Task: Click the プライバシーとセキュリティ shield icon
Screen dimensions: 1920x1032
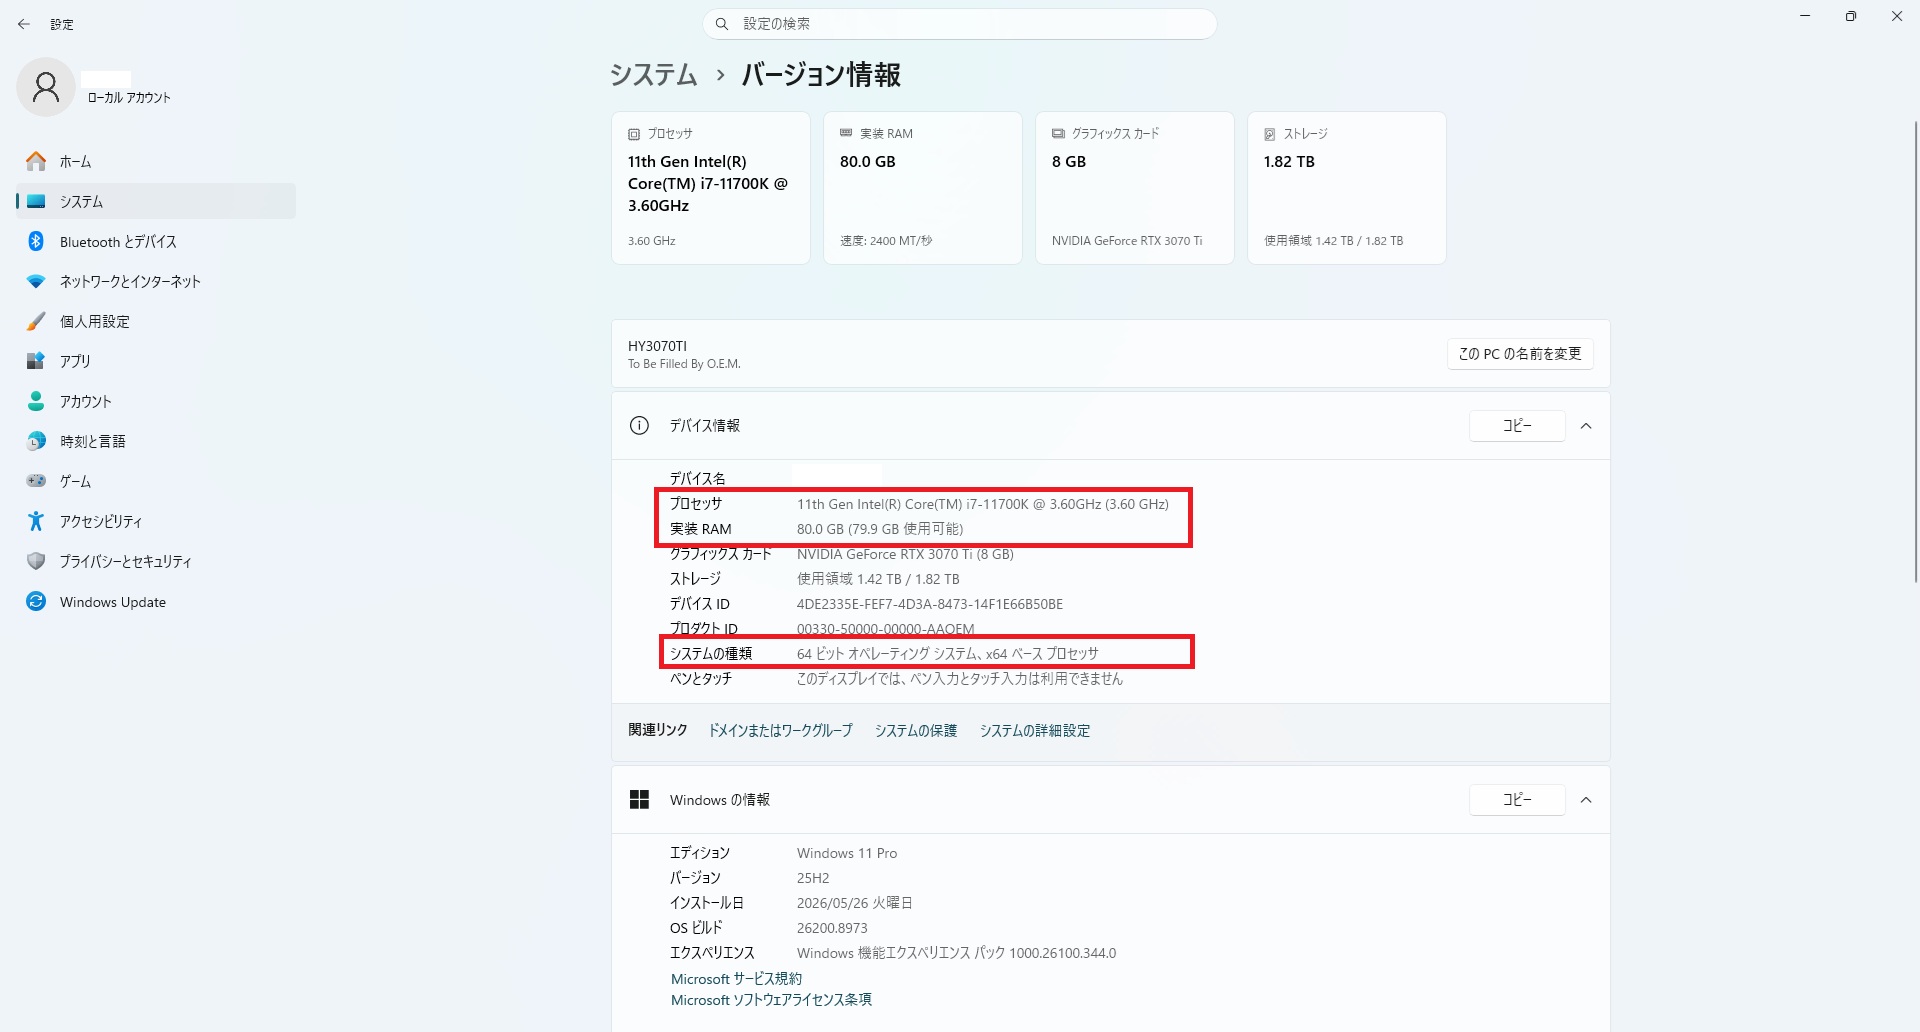Action: 36,561
